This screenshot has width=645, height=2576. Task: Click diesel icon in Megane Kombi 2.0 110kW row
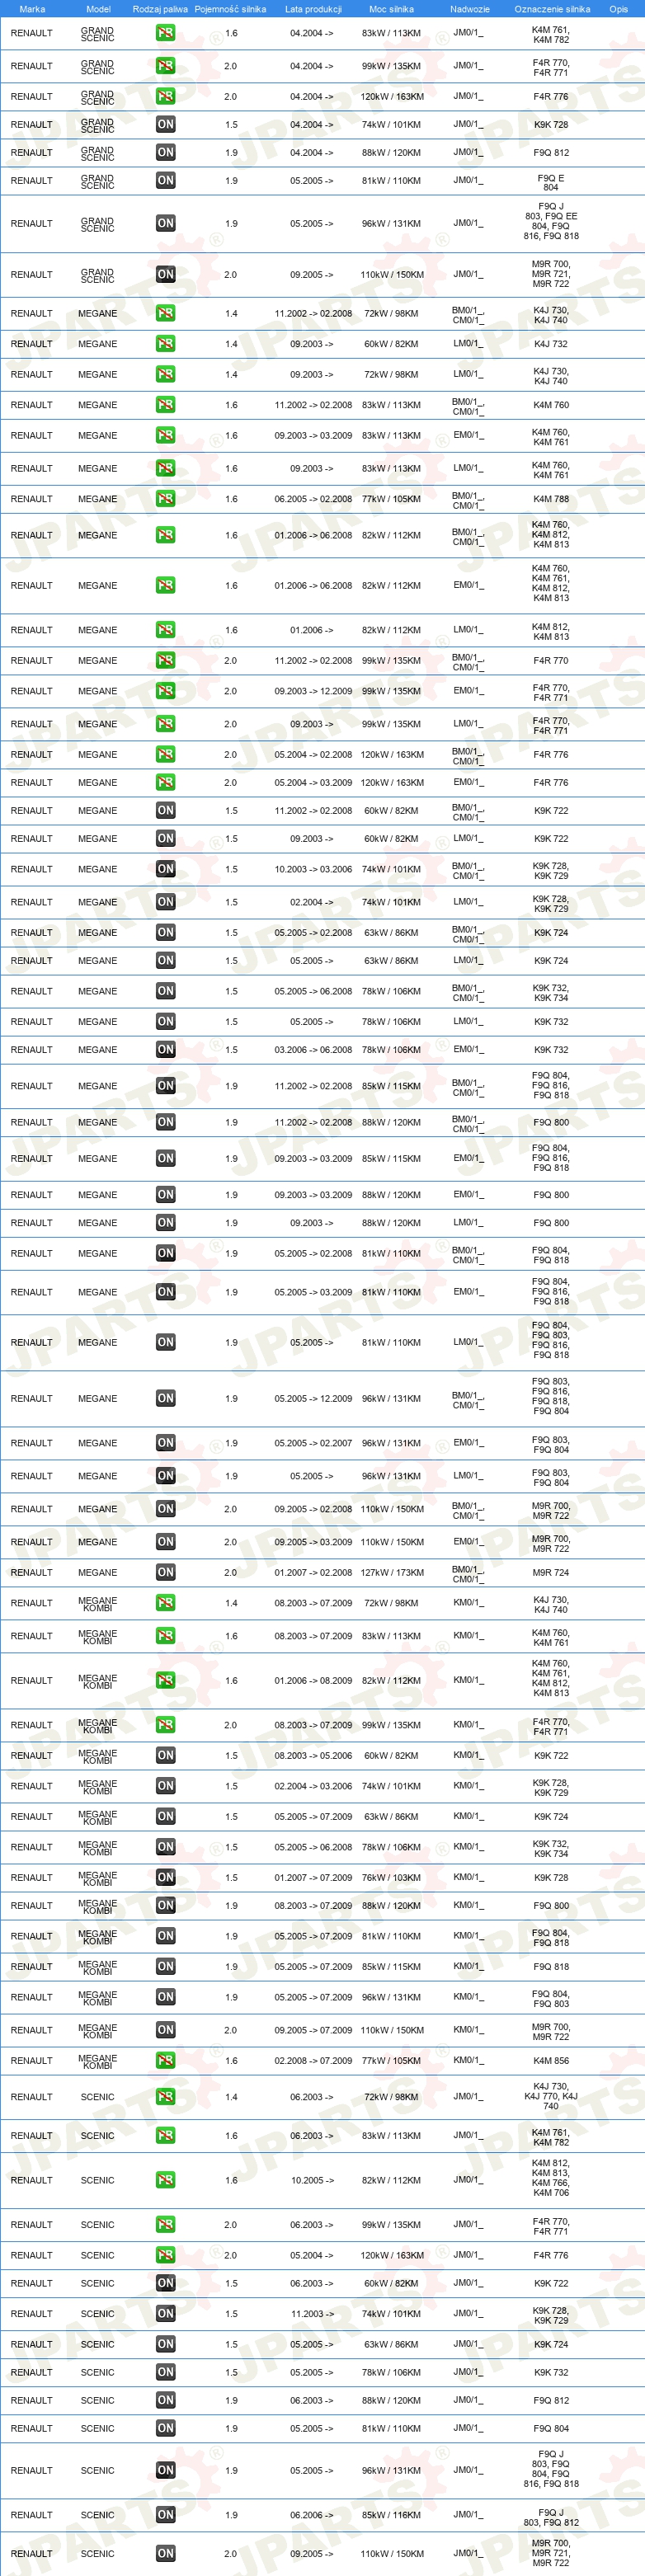pyautogui.click(x=165, y=2029)
